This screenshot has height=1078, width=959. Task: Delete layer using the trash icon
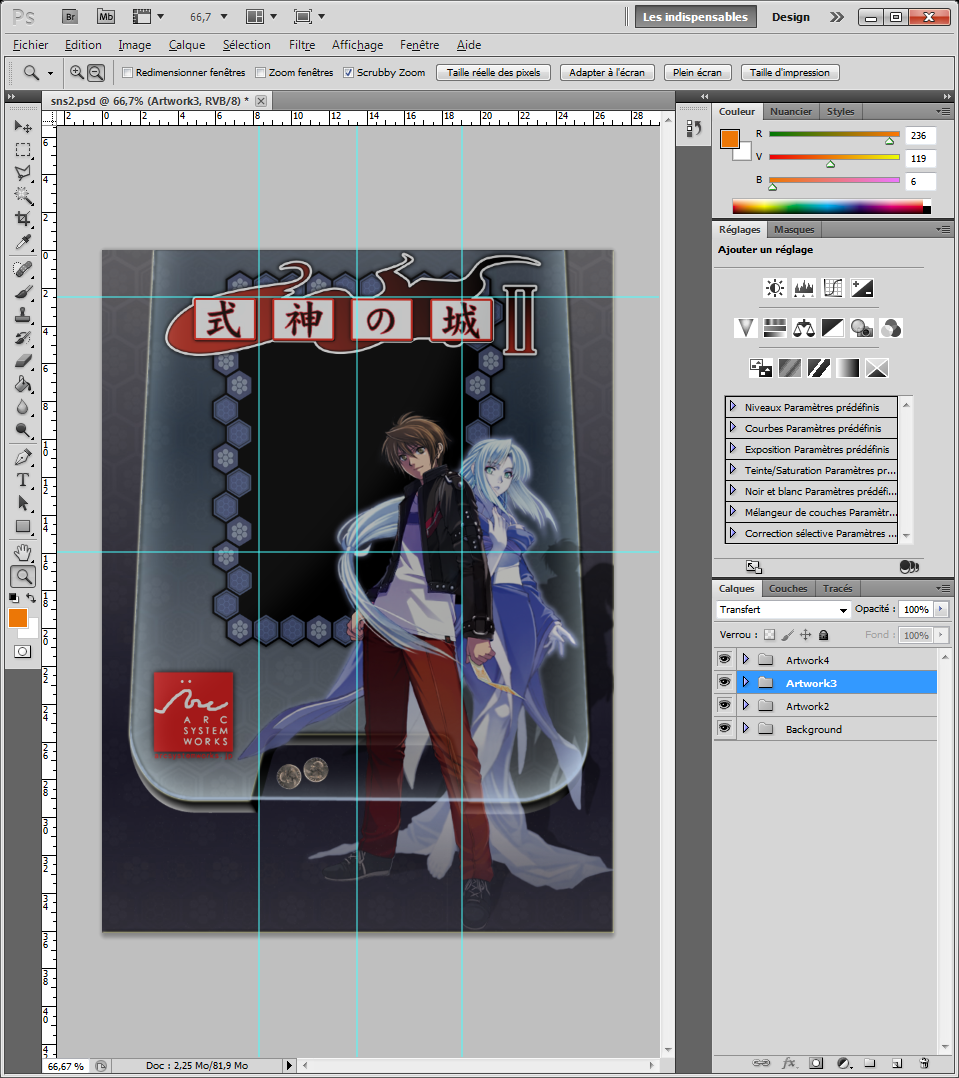[924, 1063]
